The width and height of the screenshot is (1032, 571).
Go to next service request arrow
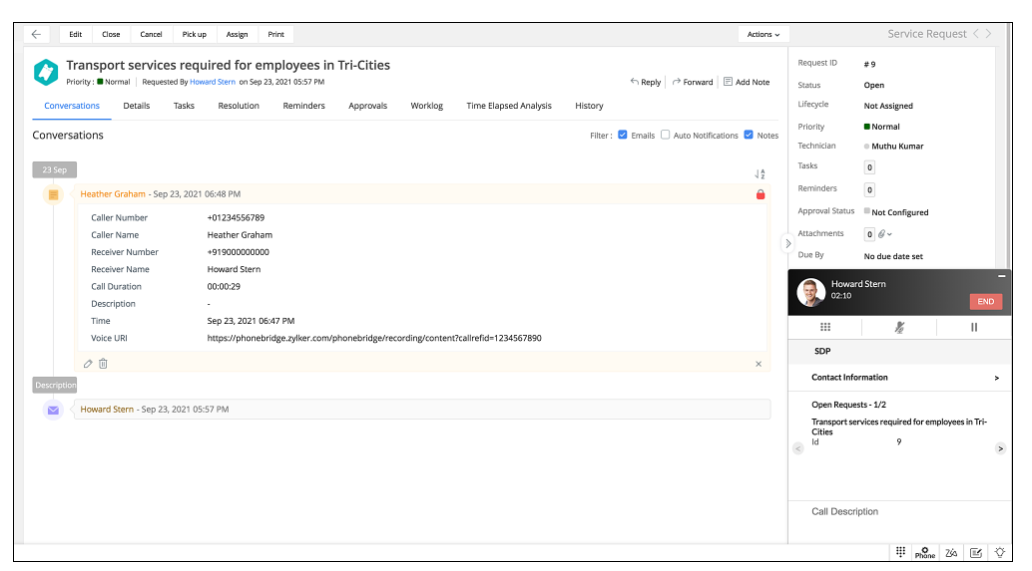pyautogui.click(x=988, y=34)
